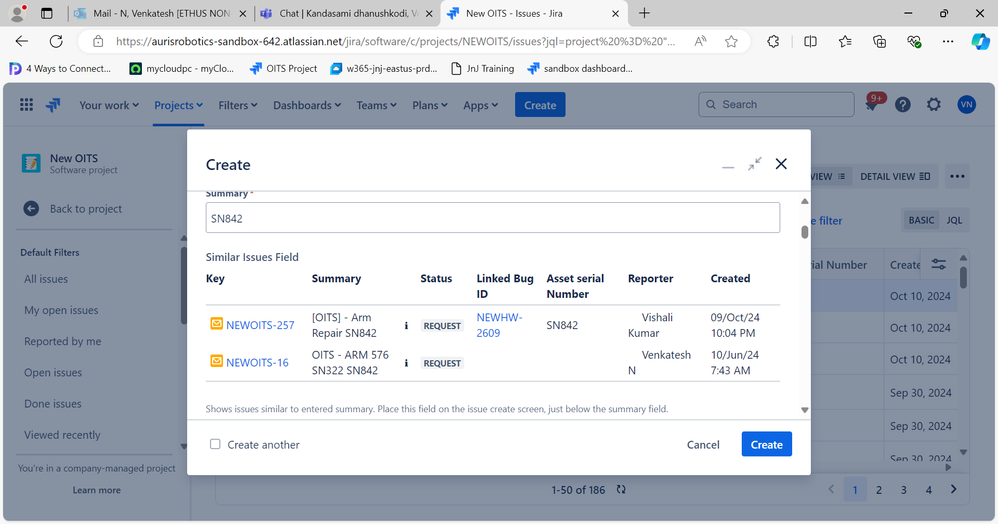998x524 pixels.
Task: Open the Jira help question mark icon
Action: pos(903,104)
